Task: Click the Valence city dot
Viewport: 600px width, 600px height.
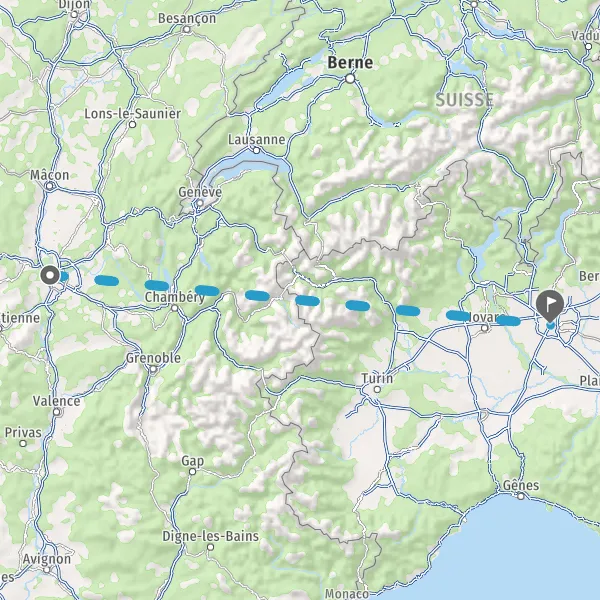Action: pyautogui.click(x=57, y=412)
